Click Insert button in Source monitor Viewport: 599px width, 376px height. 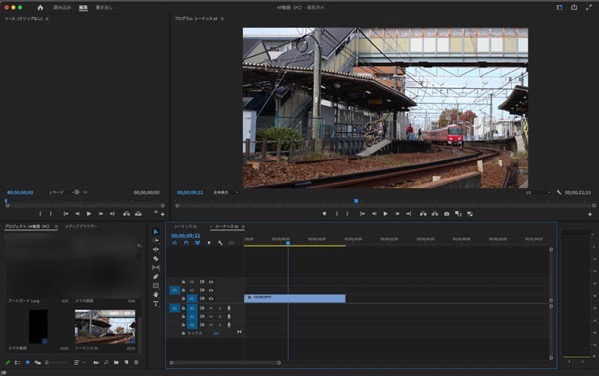click(x=126, y=214)
